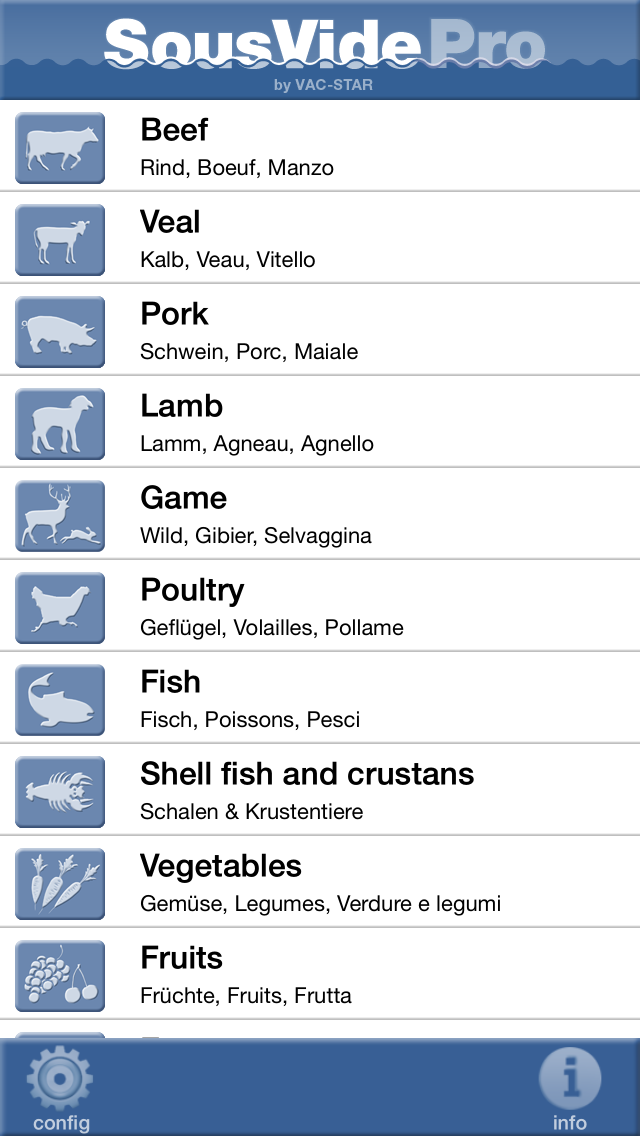Open the lamb icon category

pyautogui.click(x=60, y=424)
